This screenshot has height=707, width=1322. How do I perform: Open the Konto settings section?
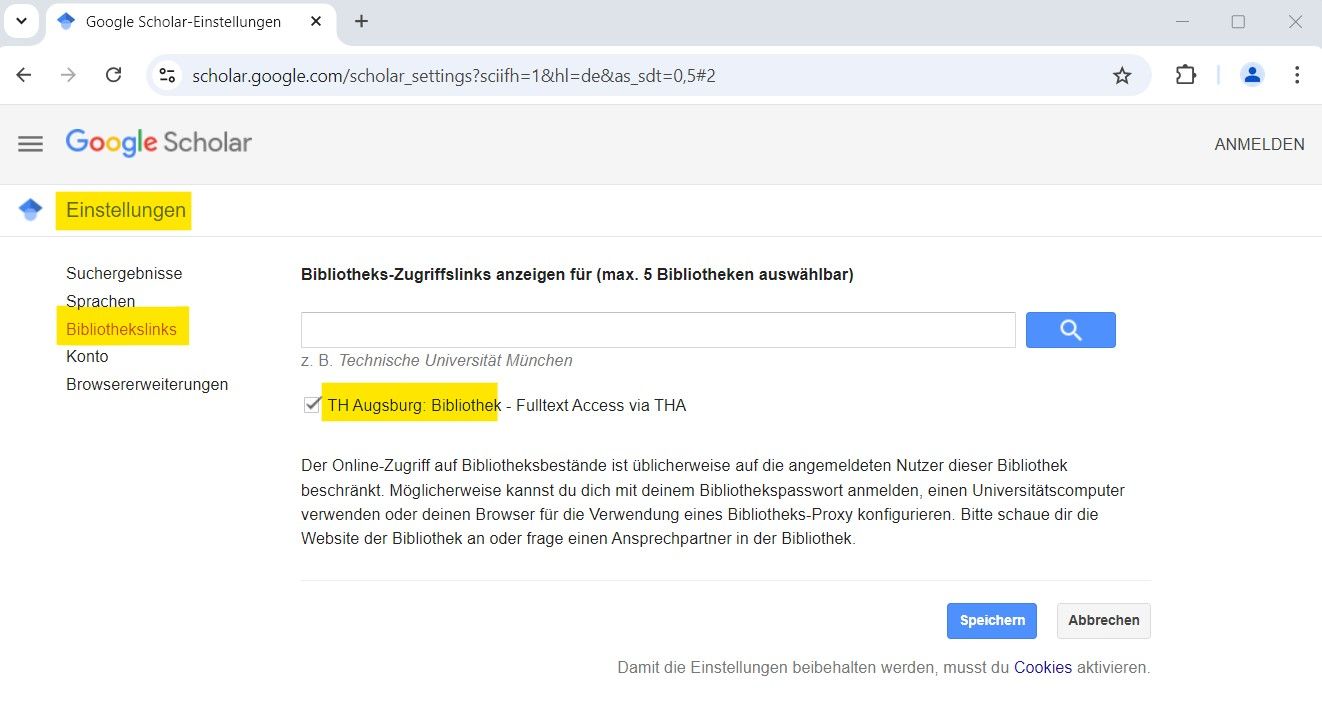(x=87, y=356)
